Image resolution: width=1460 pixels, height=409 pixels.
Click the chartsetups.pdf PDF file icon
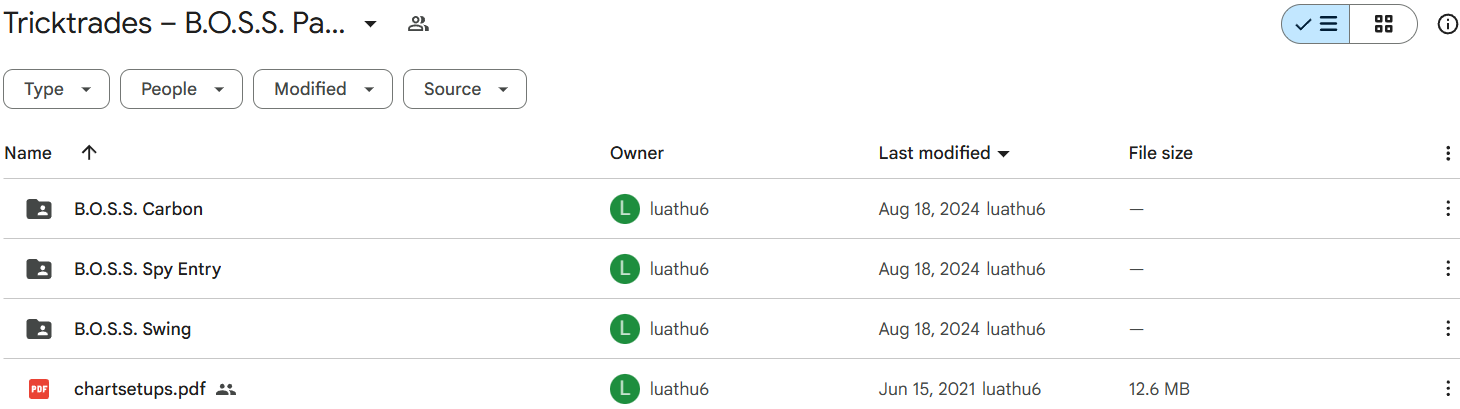coord(39,389)
